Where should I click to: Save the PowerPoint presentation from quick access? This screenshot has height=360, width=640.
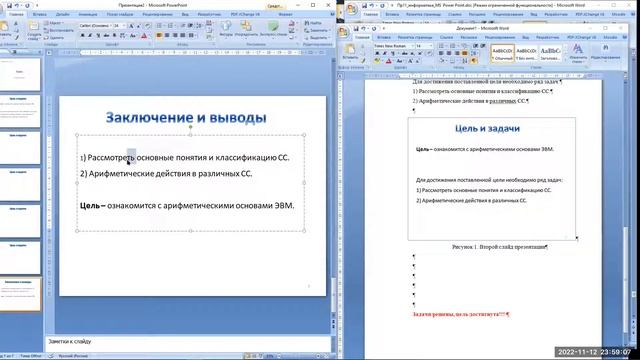(x=9, y=6)
